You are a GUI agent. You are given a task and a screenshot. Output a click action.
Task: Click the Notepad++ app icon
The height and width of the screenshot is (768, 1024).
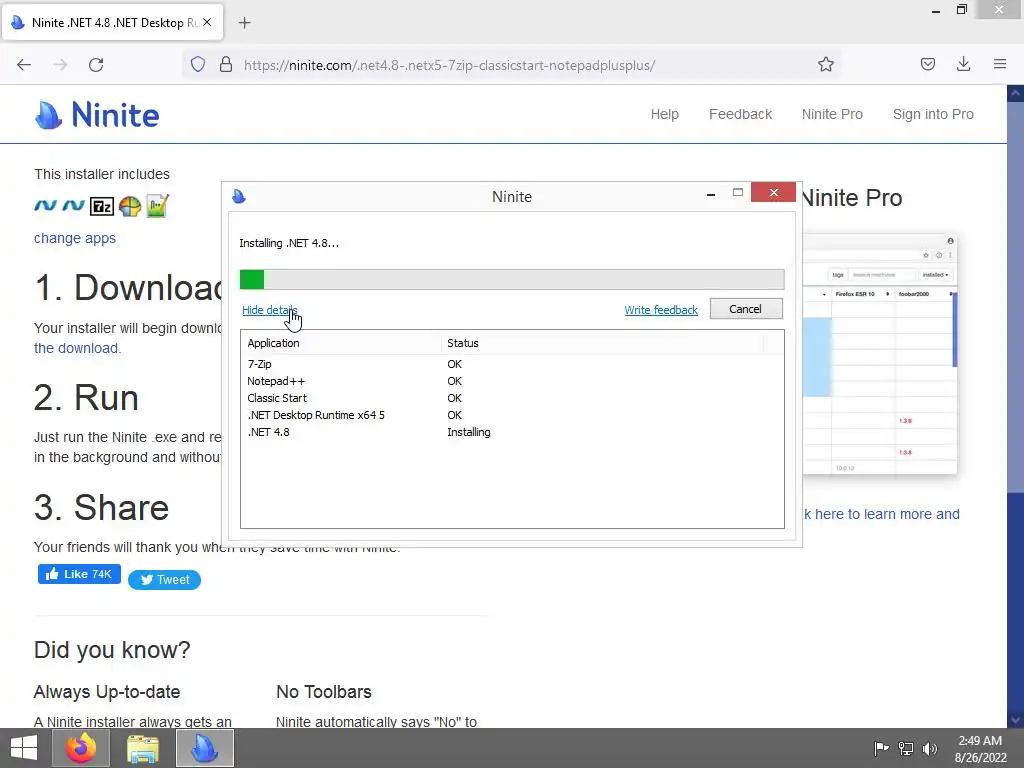pos(157,206)
